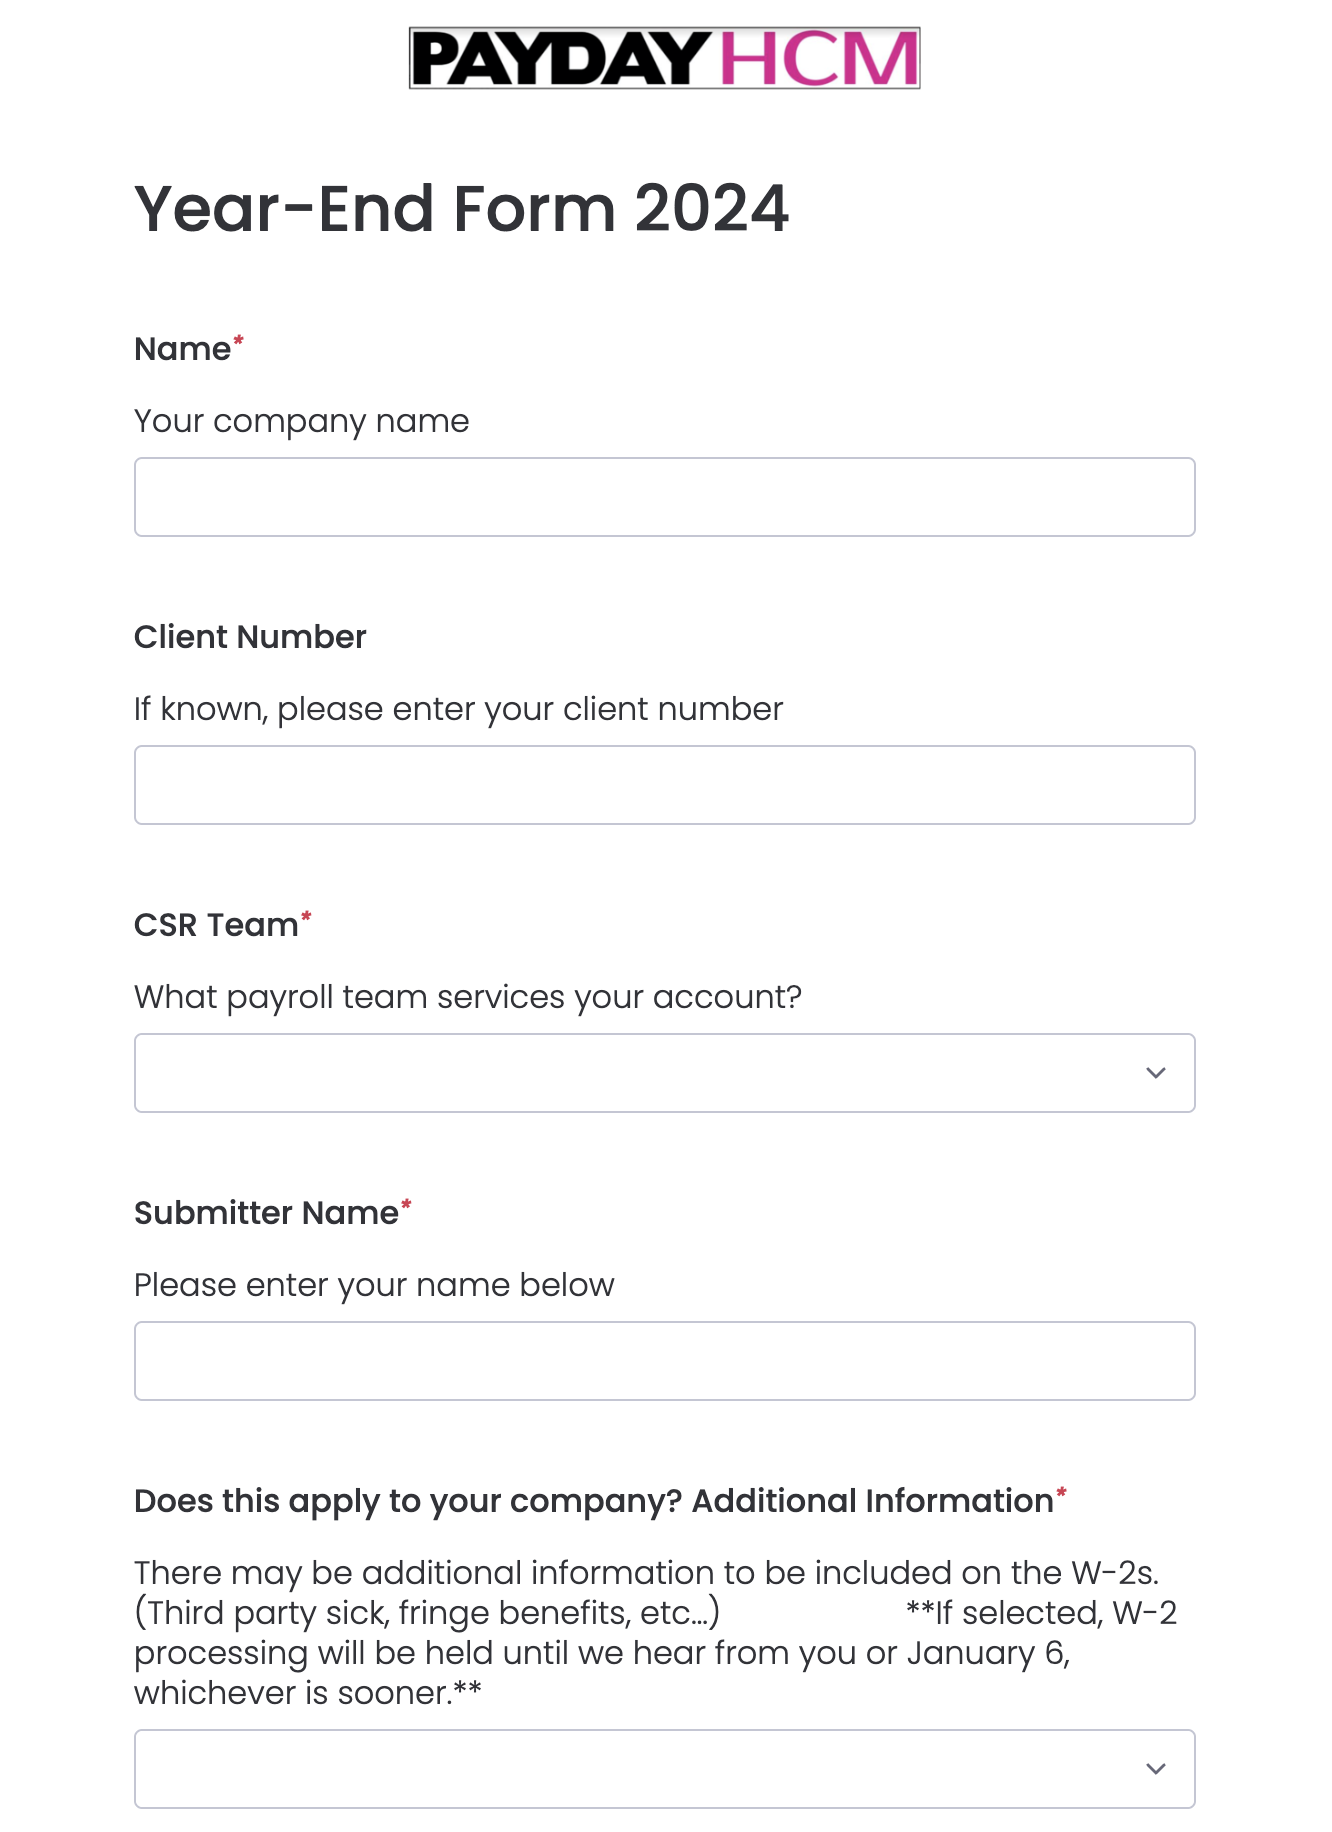This screenshot has width=1332, height=1832.
Task: Click 'Please enter your name below' text
Action: [x=374, y=1285]
